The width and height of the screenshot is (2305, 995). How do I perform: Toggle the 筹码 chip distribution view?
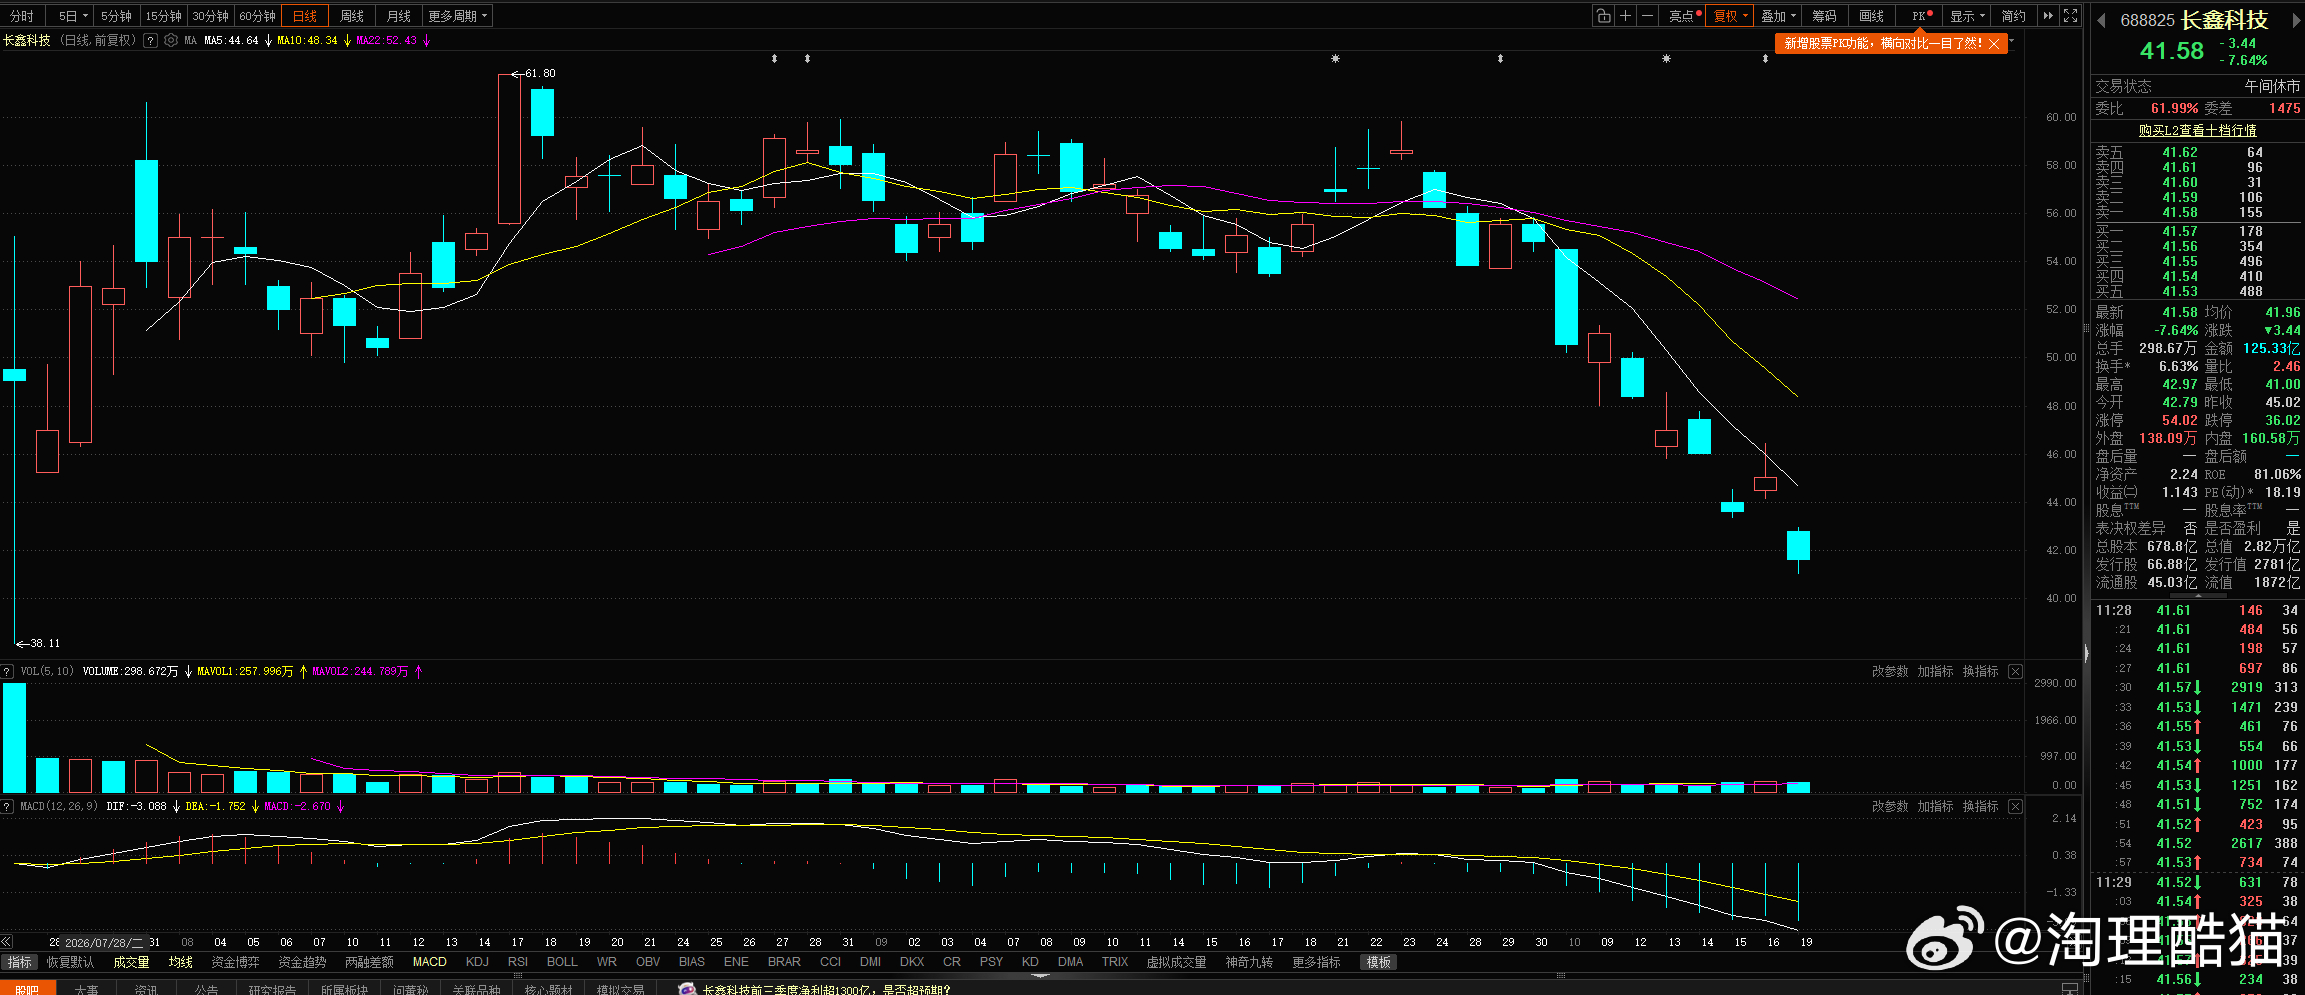point(1824,16)
